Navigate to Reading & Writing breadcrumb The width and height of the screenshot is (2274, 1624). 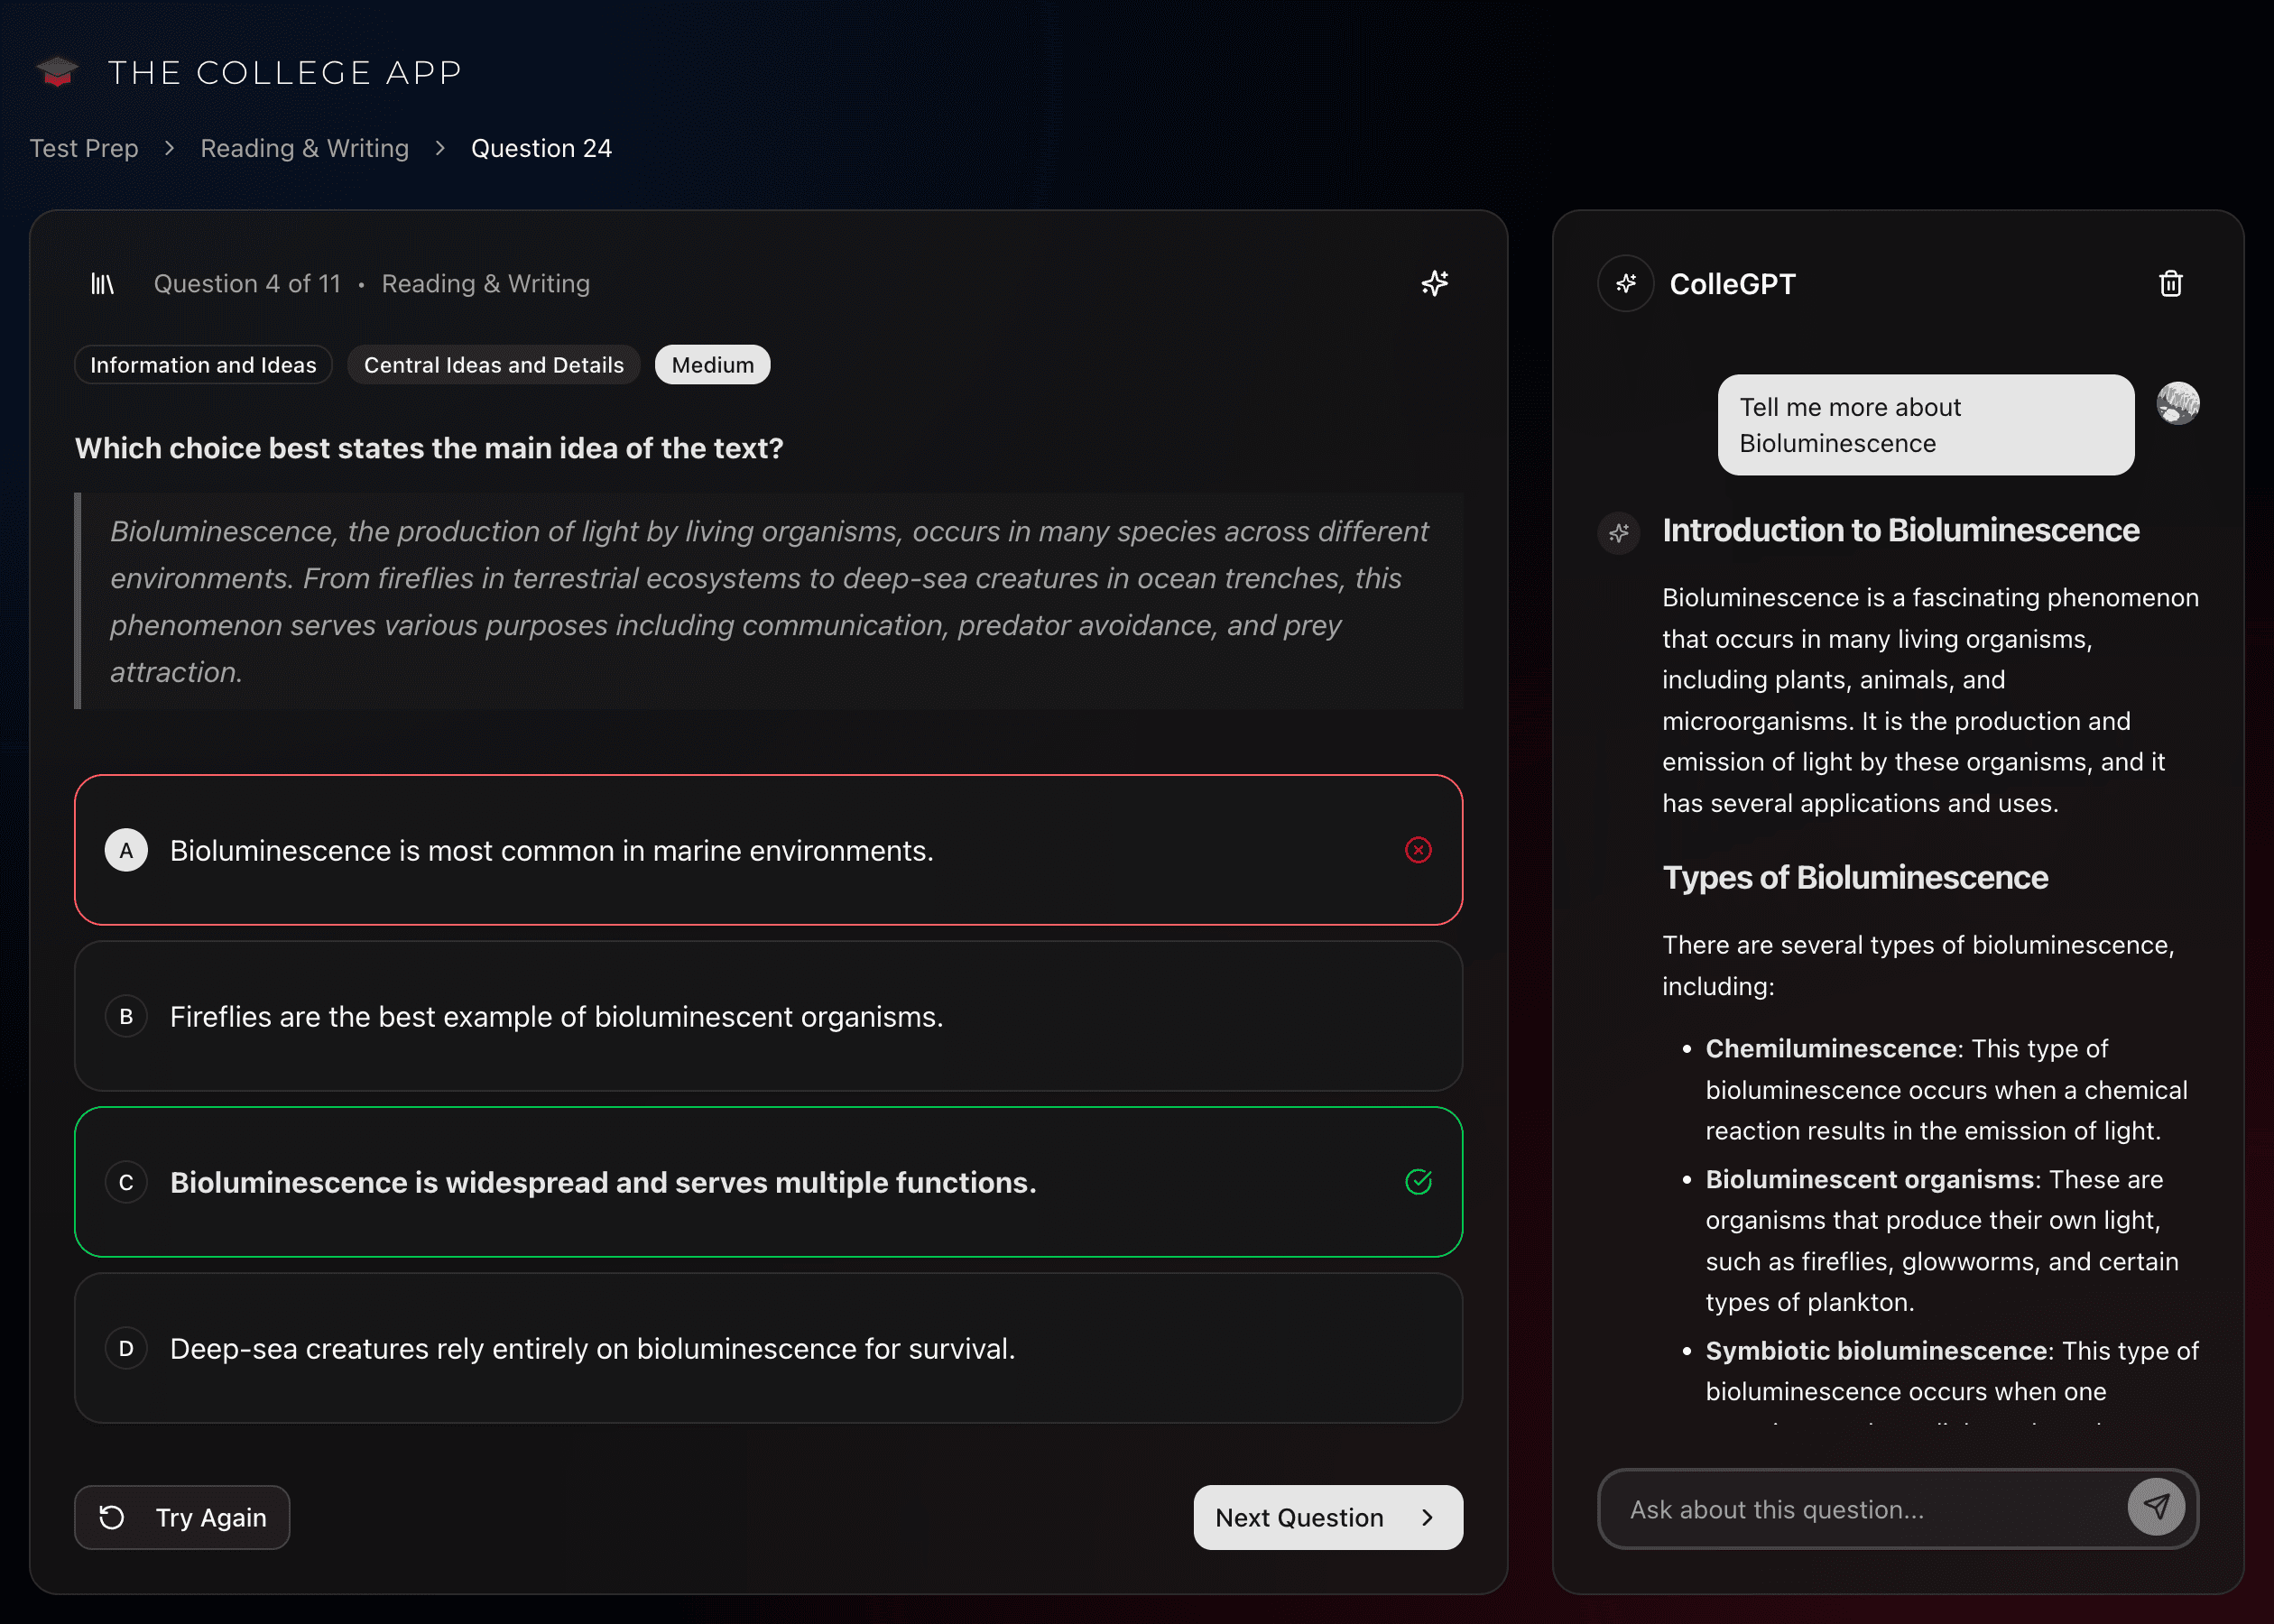[x=304, y=147]
